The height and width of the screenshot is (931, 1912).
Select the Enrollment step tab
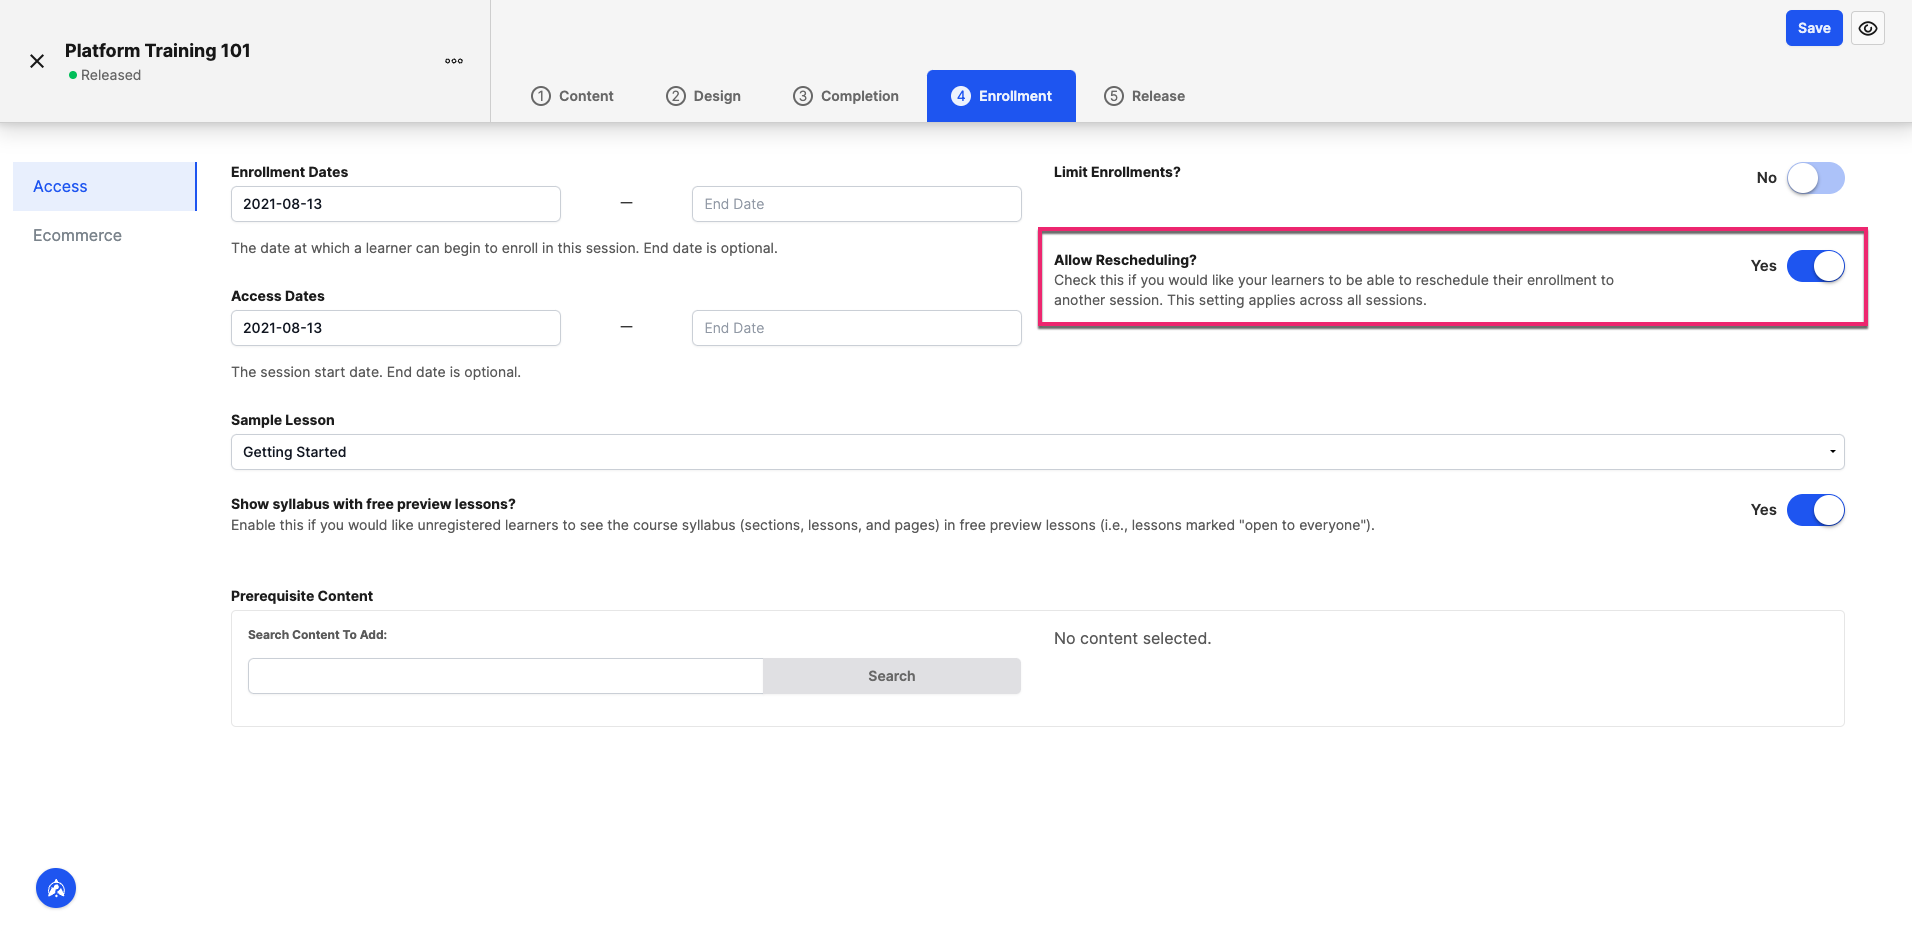click(x=1001, y=96)
